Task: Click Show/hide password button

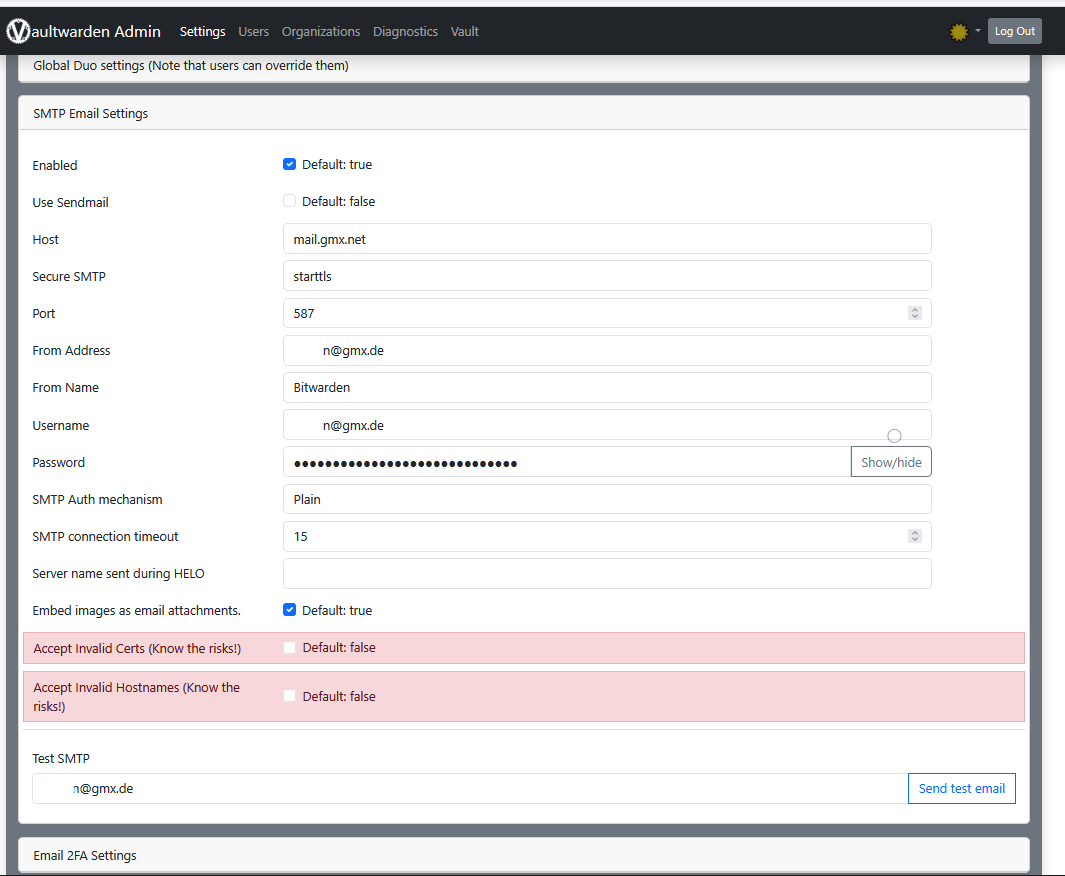Action: pyautogui.click(x=891, y=462)
